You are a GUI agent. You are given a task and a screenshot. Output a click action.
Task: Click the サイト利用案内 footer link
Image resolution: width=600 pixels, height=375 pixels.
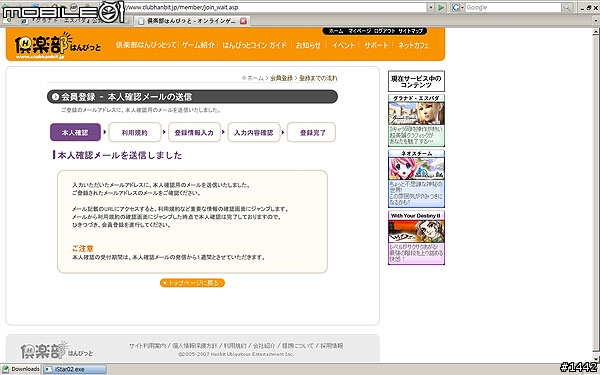point(147,346)
